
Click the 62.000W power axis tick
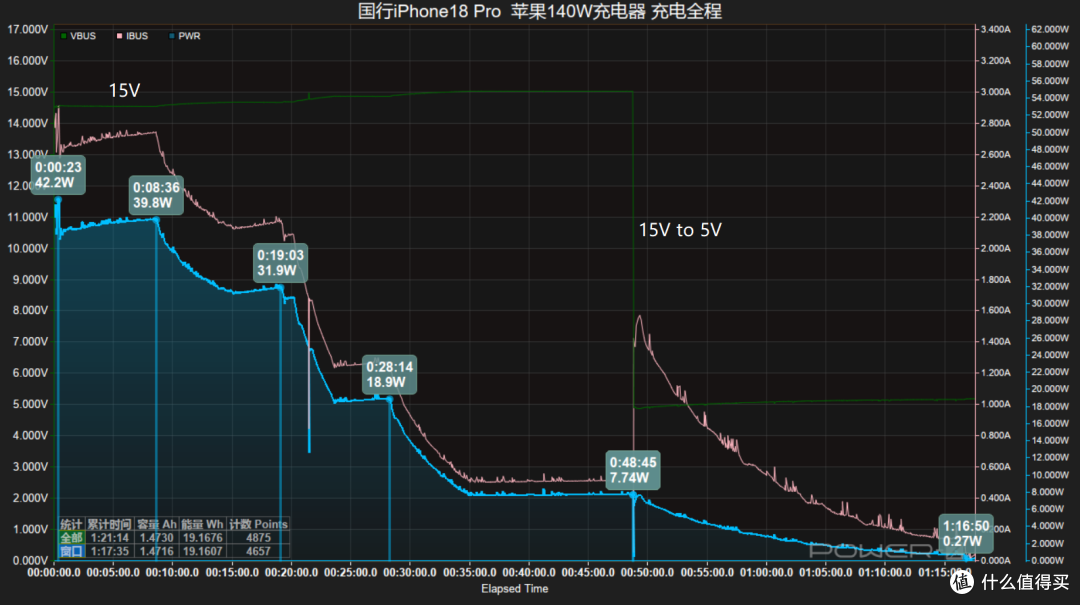pyautogui.click(x=1050, y=30)
